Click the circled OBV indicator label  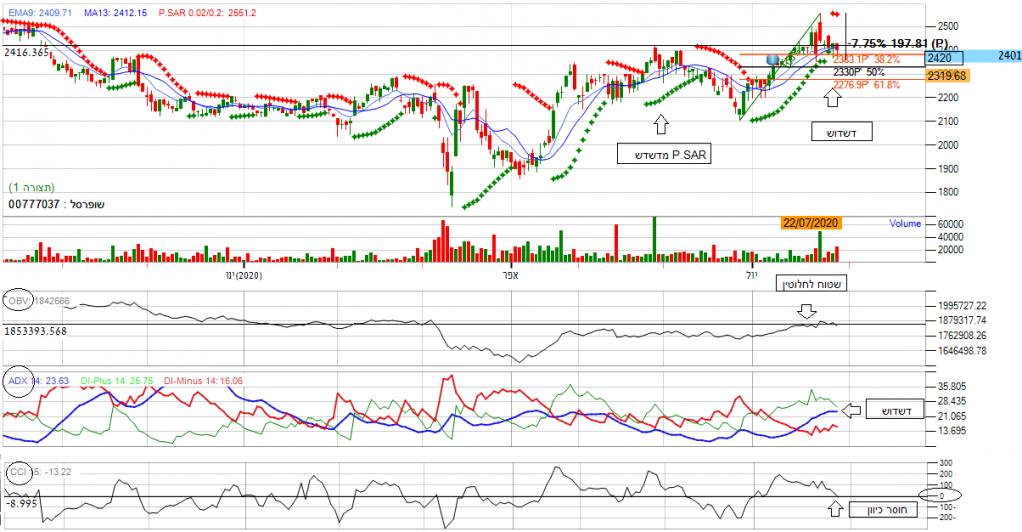pyautogui.click(x=19, y=301)
